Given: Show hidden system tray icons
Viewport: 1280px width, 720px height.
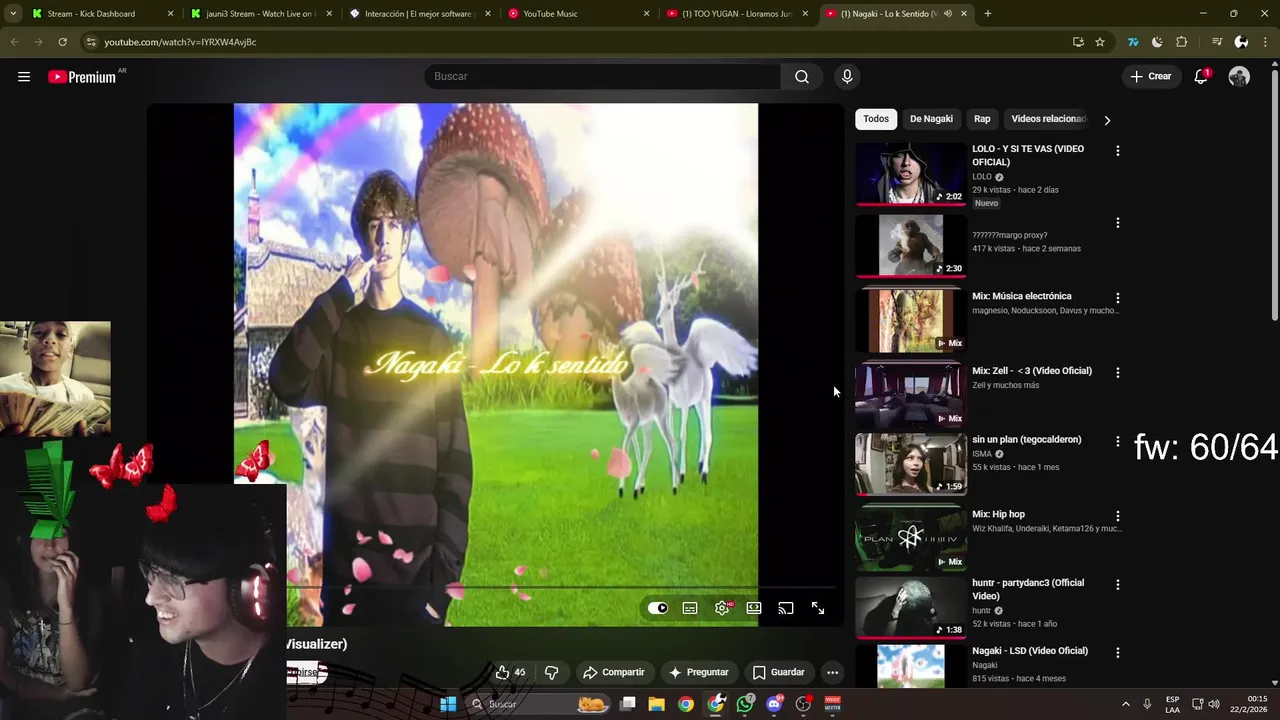Looking at the screenshot, I should pos(1125,704).
